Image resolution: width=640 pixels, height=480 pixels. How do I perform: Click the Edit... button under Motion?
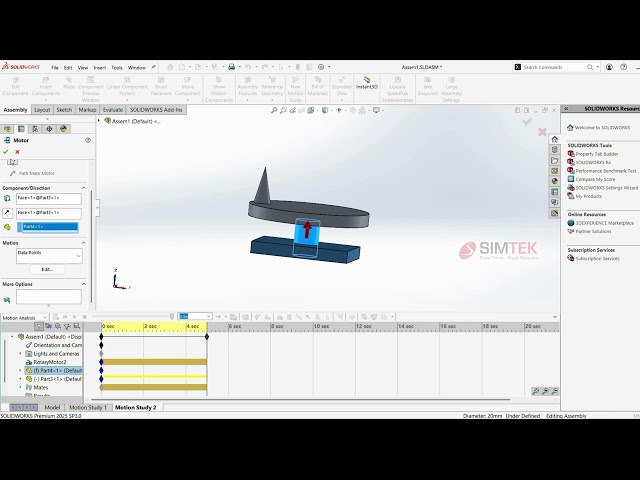point(47,269)
